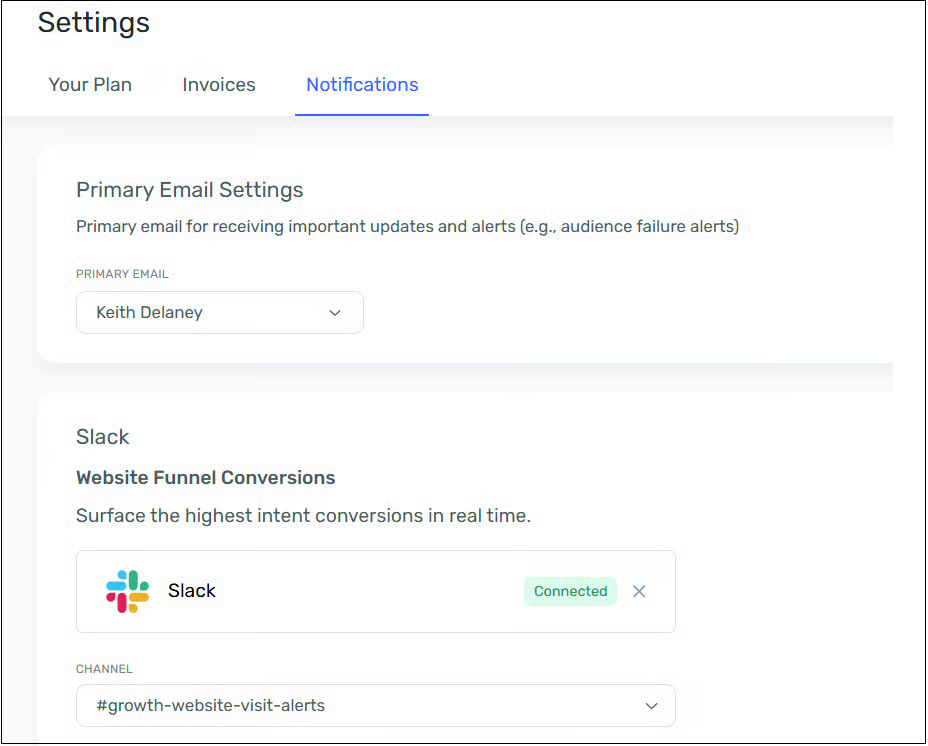The height and width of the screenshot is (746, 928).
Task: Click the Primary Email Settings heading
Action: point(189,190)
